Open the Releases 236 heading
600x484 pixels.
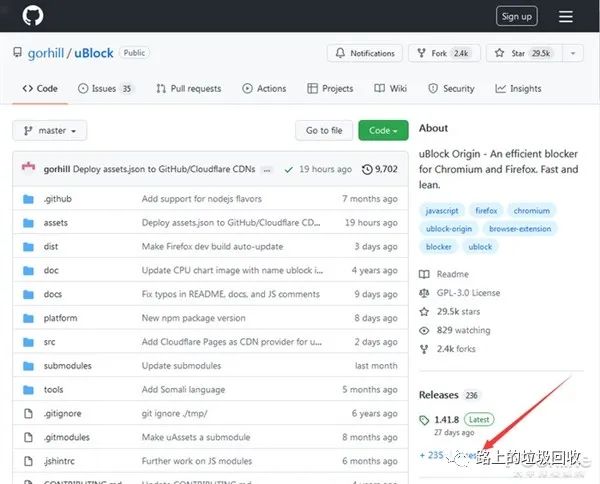click(x=449, y=395)
